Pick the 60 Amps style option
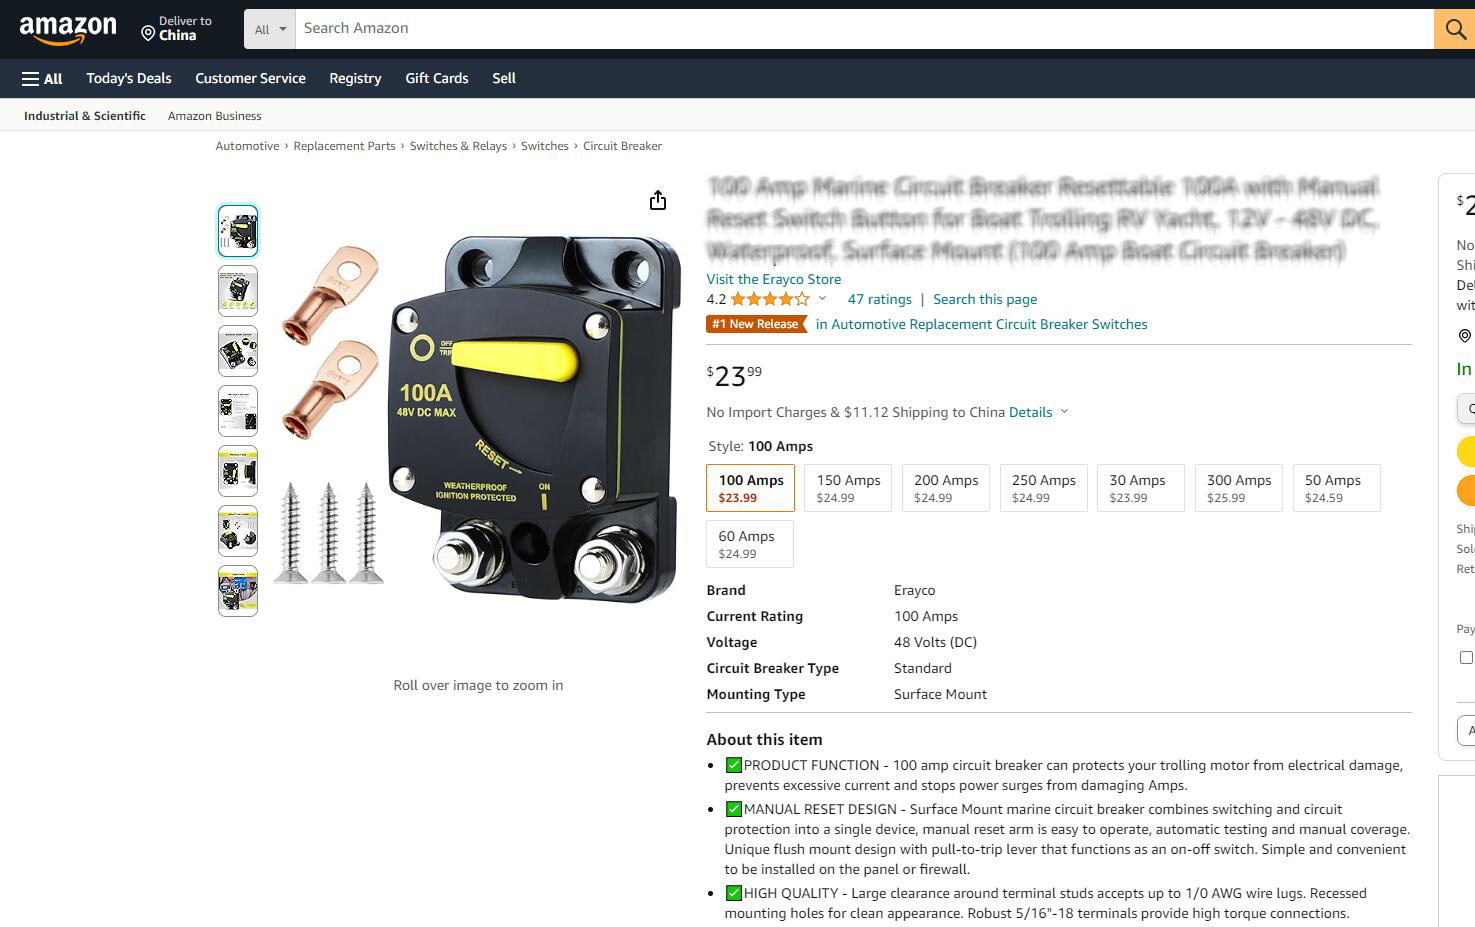 click(x=750, y=544)
